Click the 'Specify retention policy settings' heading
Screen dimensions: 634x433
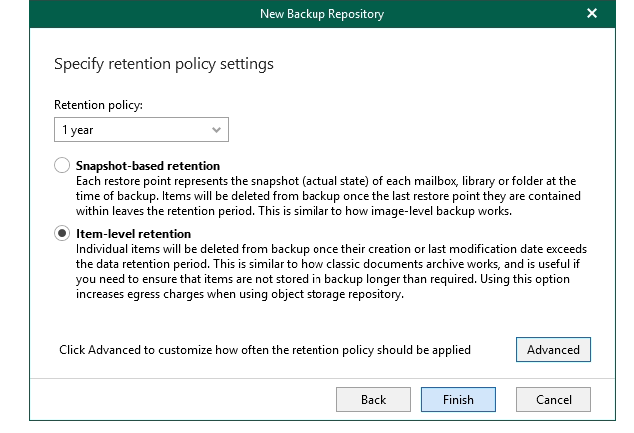(x=164, y=64)
